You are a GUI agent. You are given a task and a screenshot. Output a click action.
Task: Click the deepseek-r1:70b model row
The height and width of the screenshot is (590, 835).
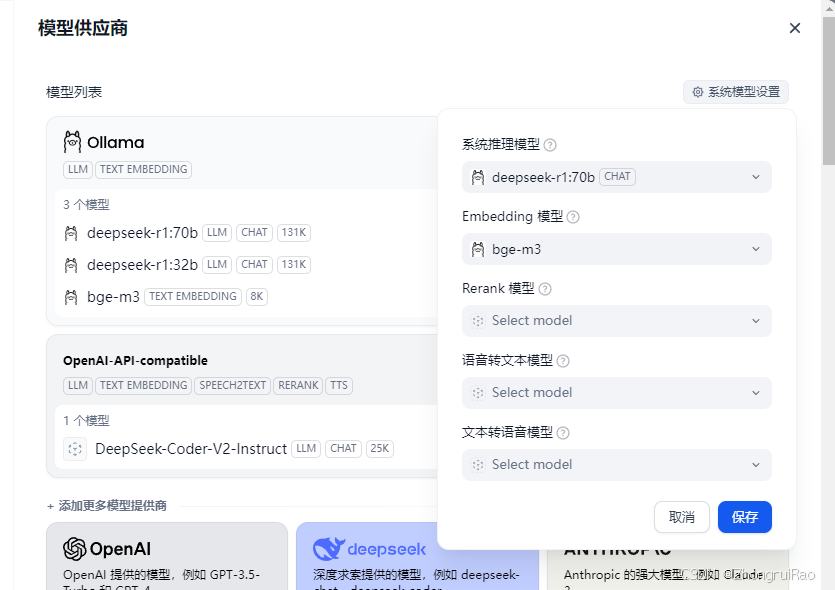(x=187, y=233)
